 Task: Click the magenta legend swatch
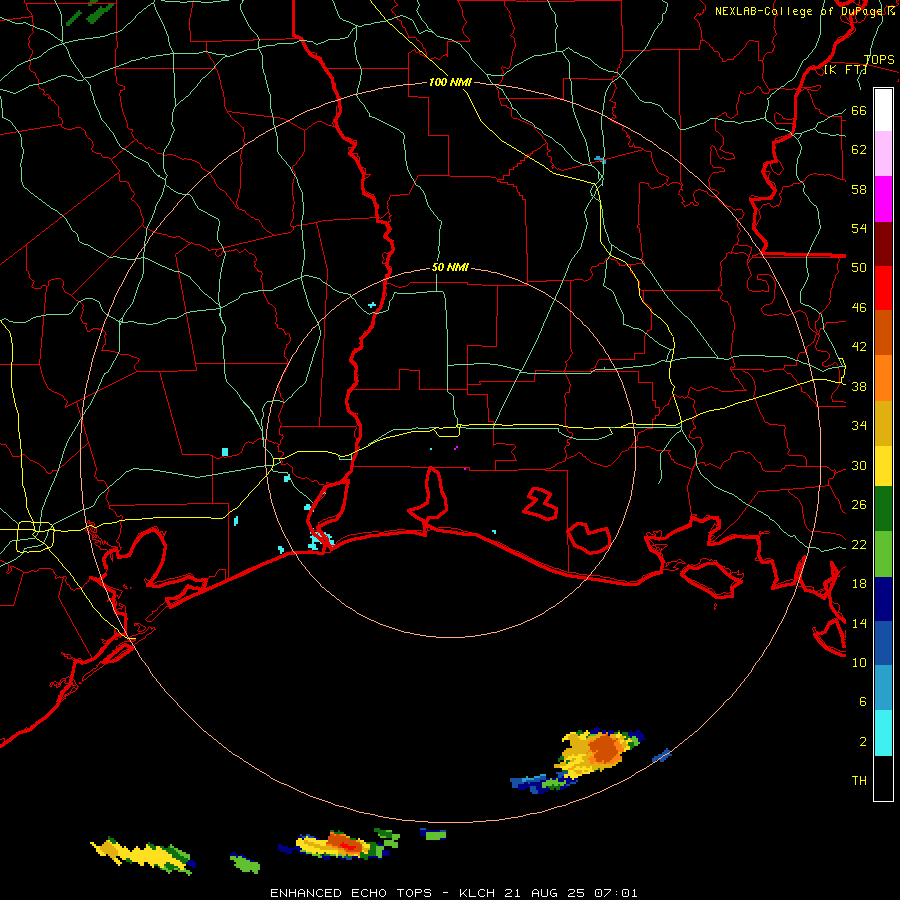point(883,198)
